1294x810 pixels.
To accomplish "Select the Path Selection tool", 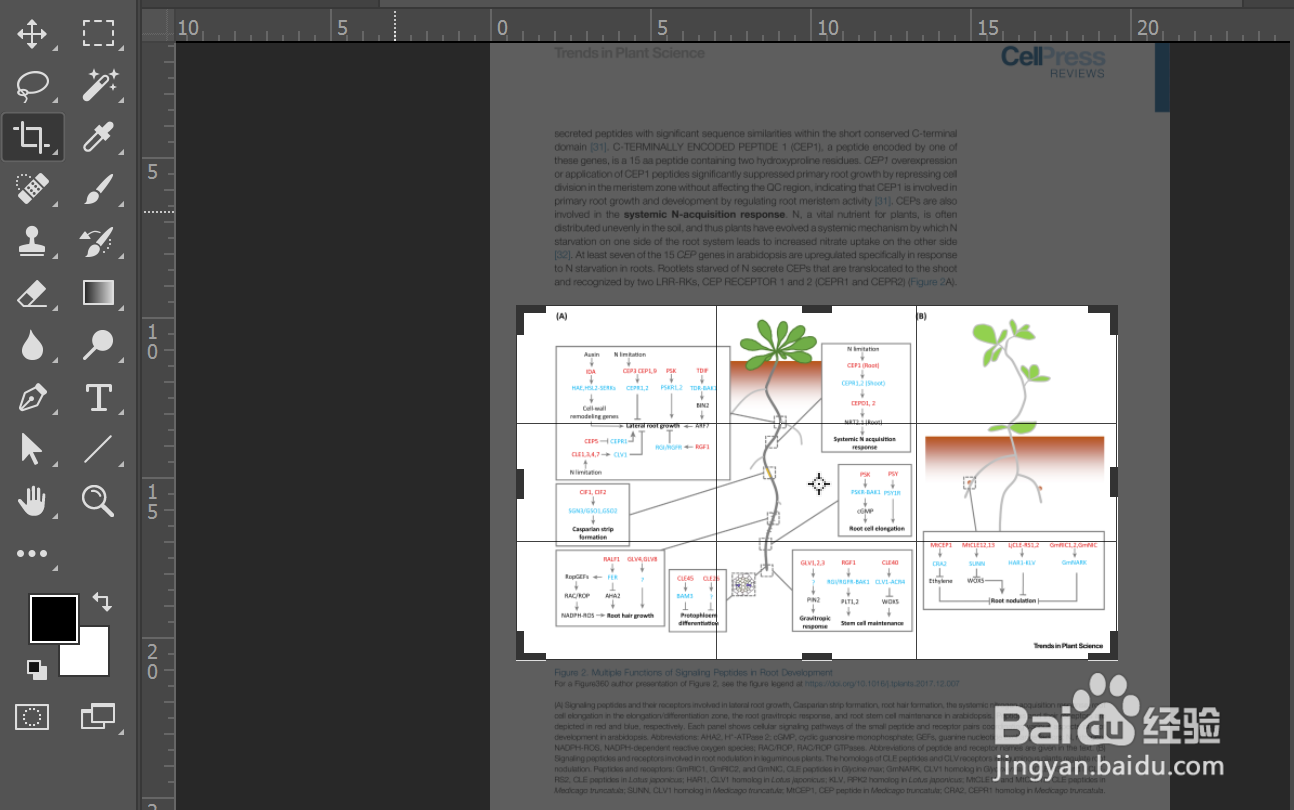I will coord(32,449).
